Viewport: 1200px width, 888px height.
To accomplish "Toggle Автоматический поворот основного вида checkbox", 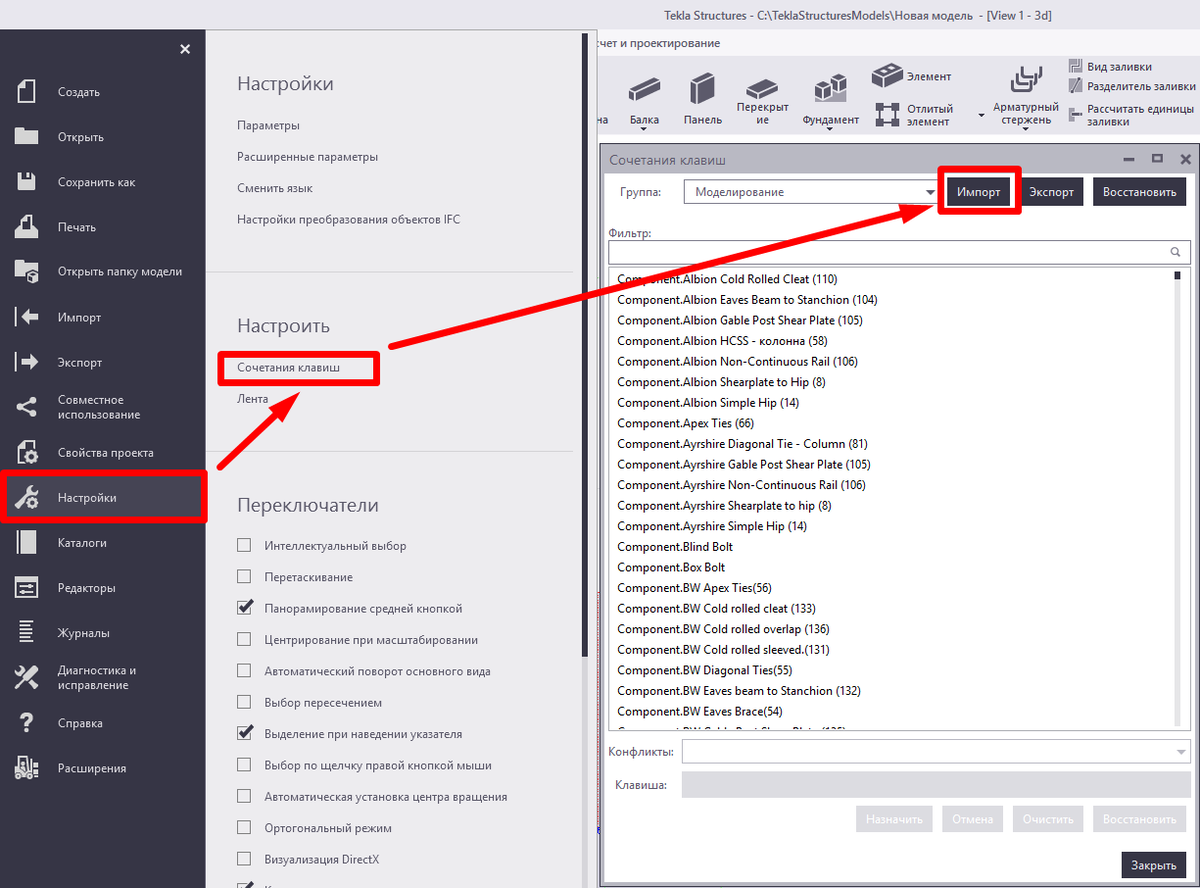I will pyautogui.click(x=244, y=671).
